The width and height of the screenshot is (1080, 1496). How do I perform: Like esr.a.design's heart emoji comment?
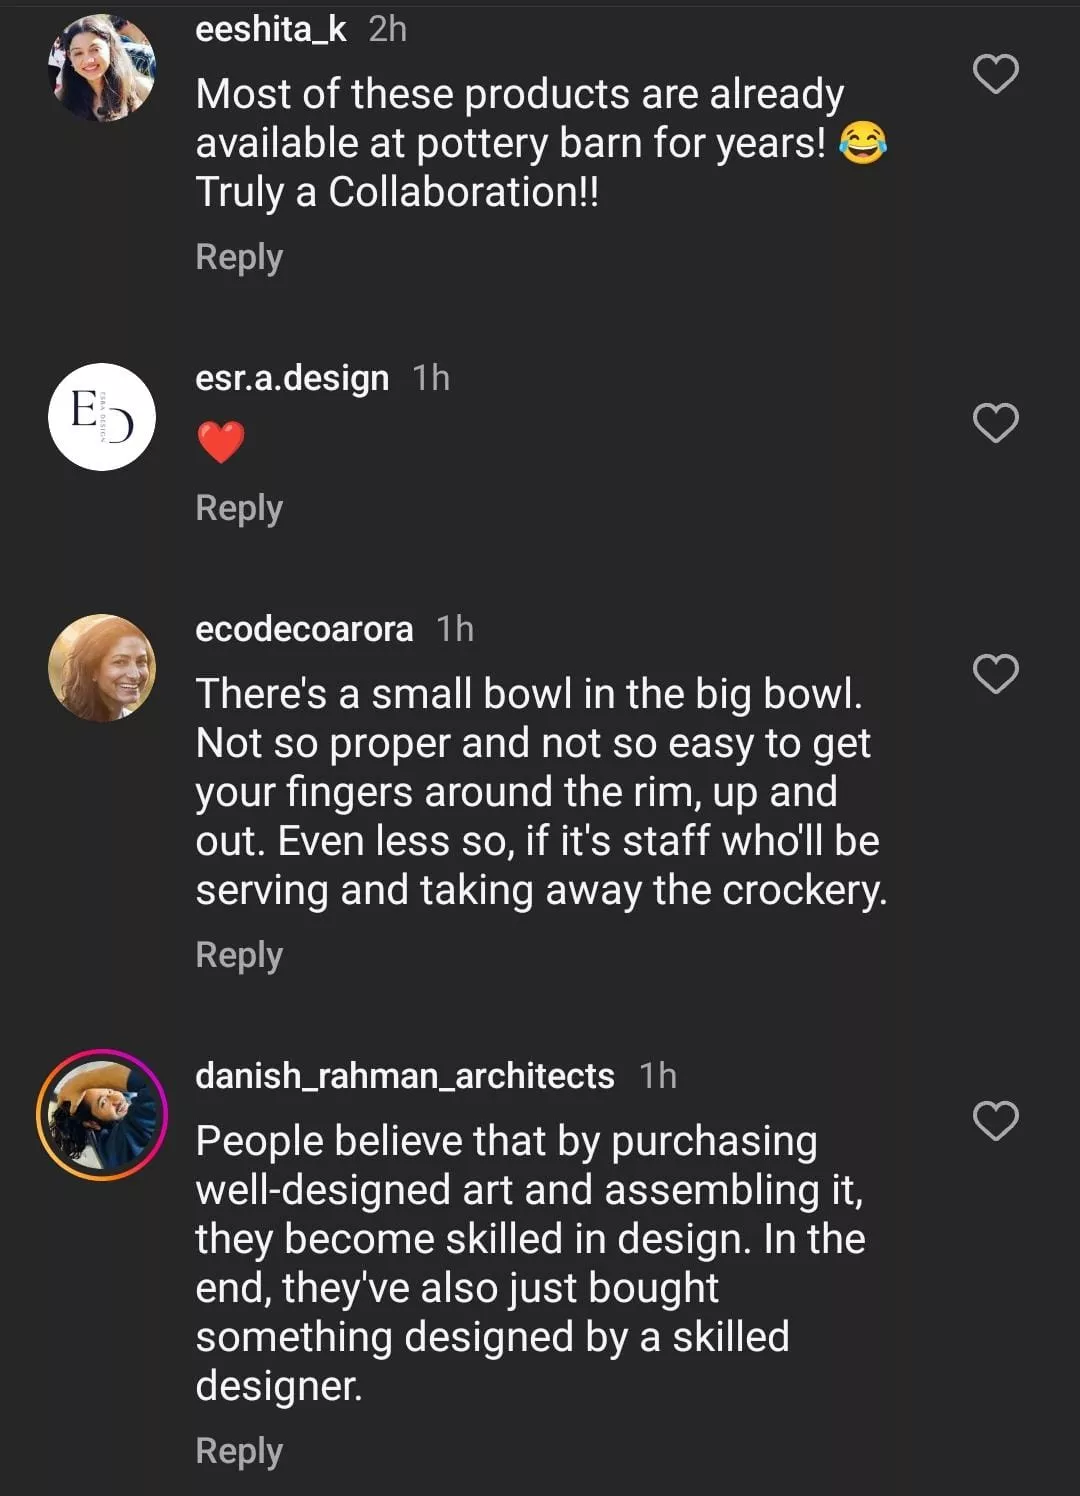995,423
